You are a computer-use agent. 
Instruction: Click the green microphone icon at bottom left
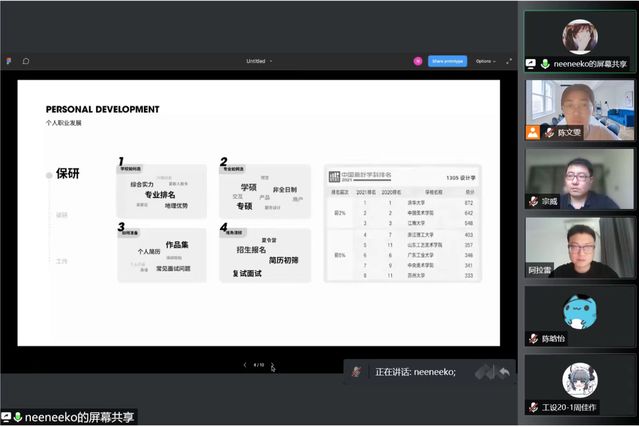tap(18, 417)
